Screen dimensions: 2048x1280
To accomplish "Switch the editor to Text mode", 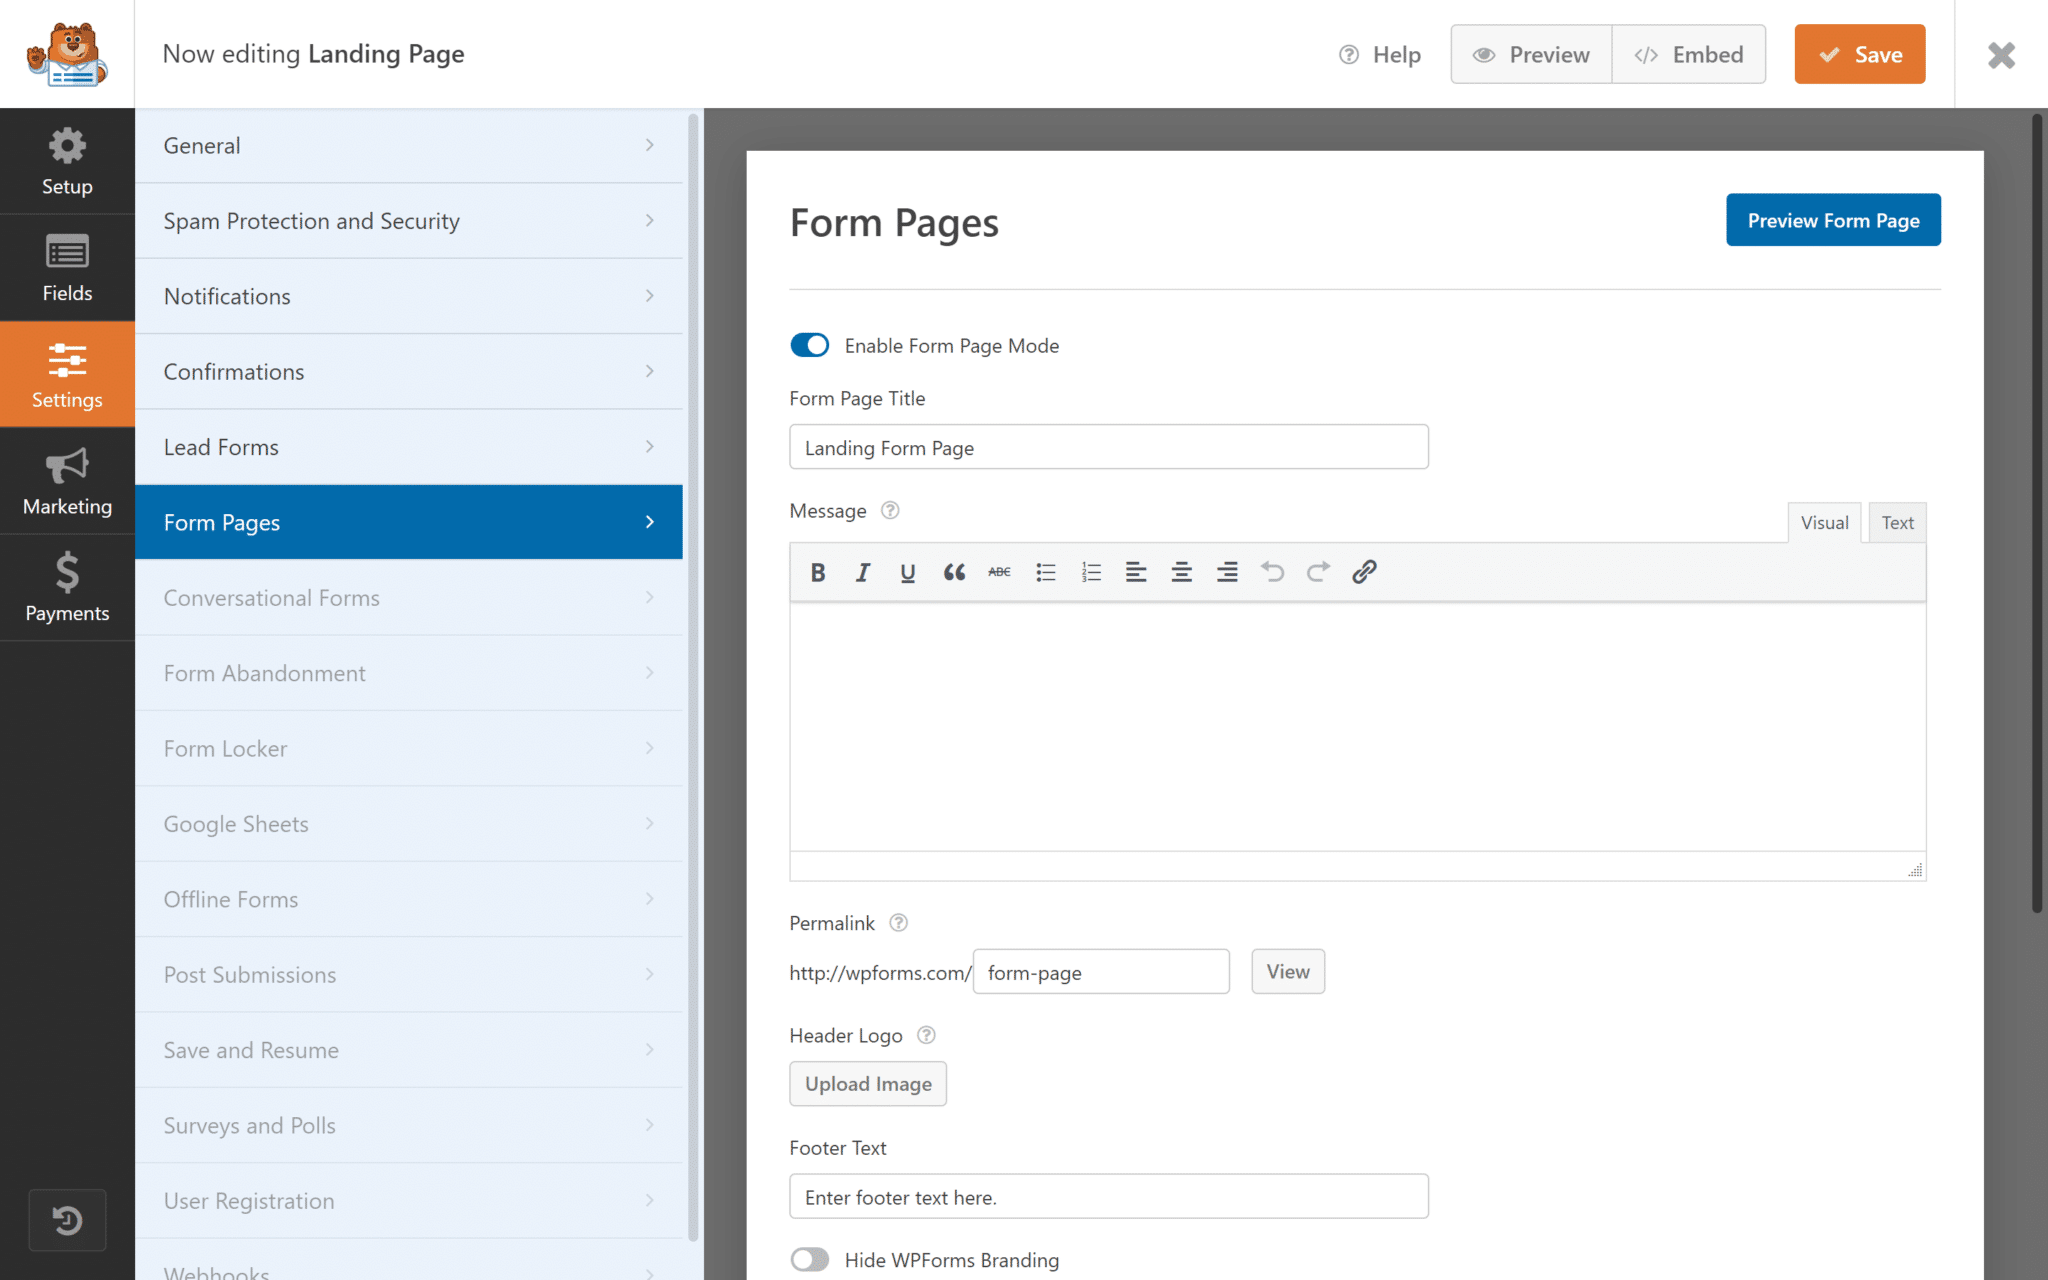I will (1896, 522).
